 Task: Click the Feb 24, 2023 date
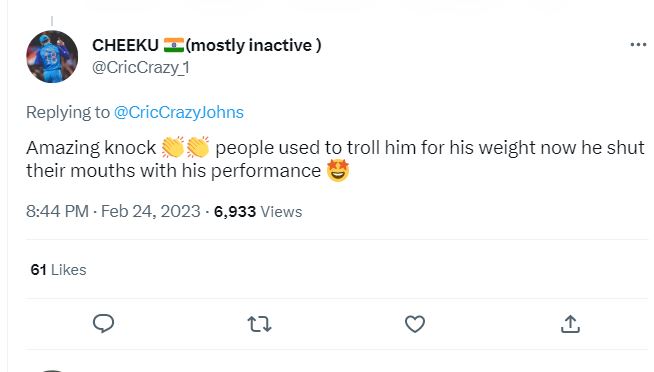[x=151, y=211]
